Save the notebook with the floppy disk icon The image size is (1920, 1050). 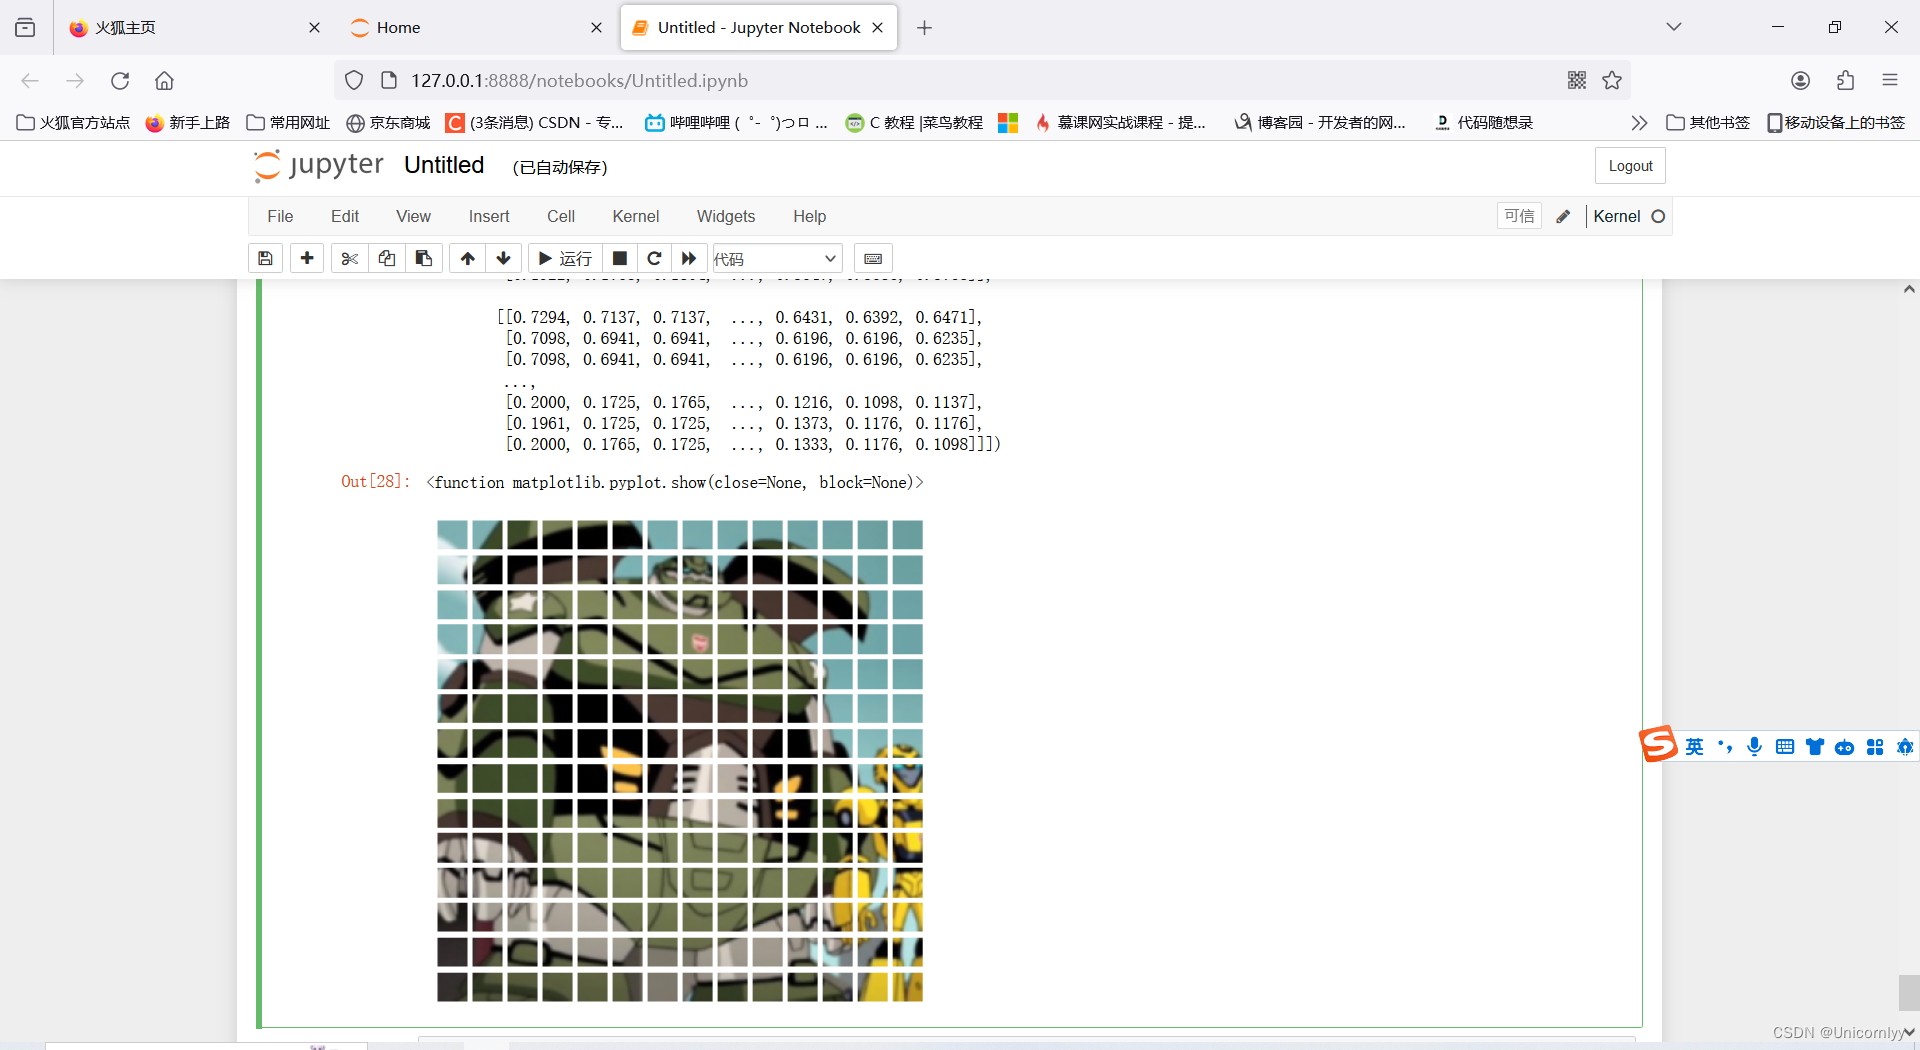click(265, 258)
